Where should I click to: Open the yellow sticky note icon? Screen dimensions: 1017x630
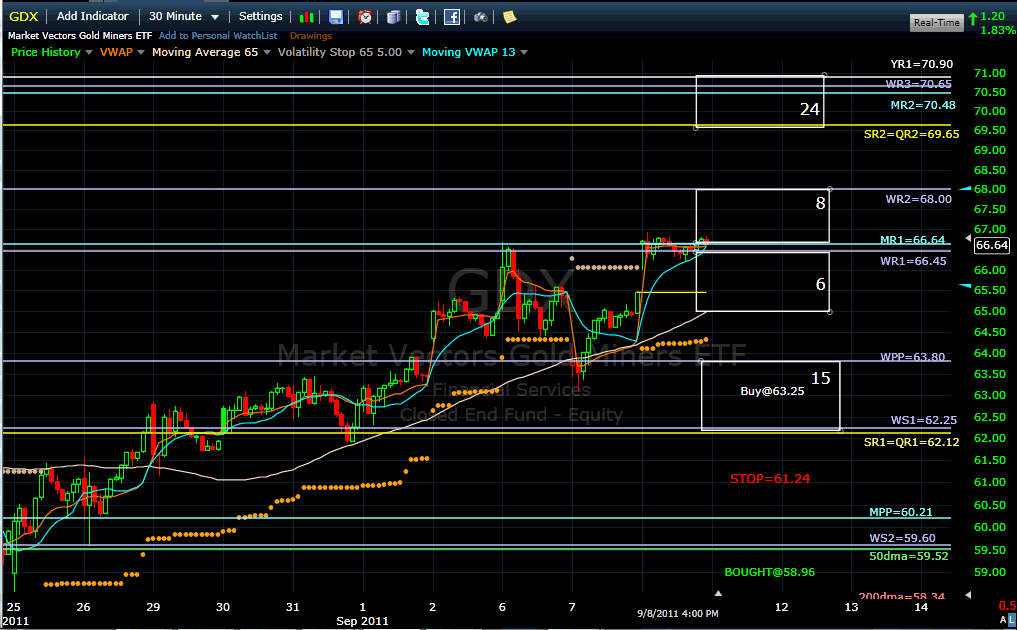[x=510, y=17]
